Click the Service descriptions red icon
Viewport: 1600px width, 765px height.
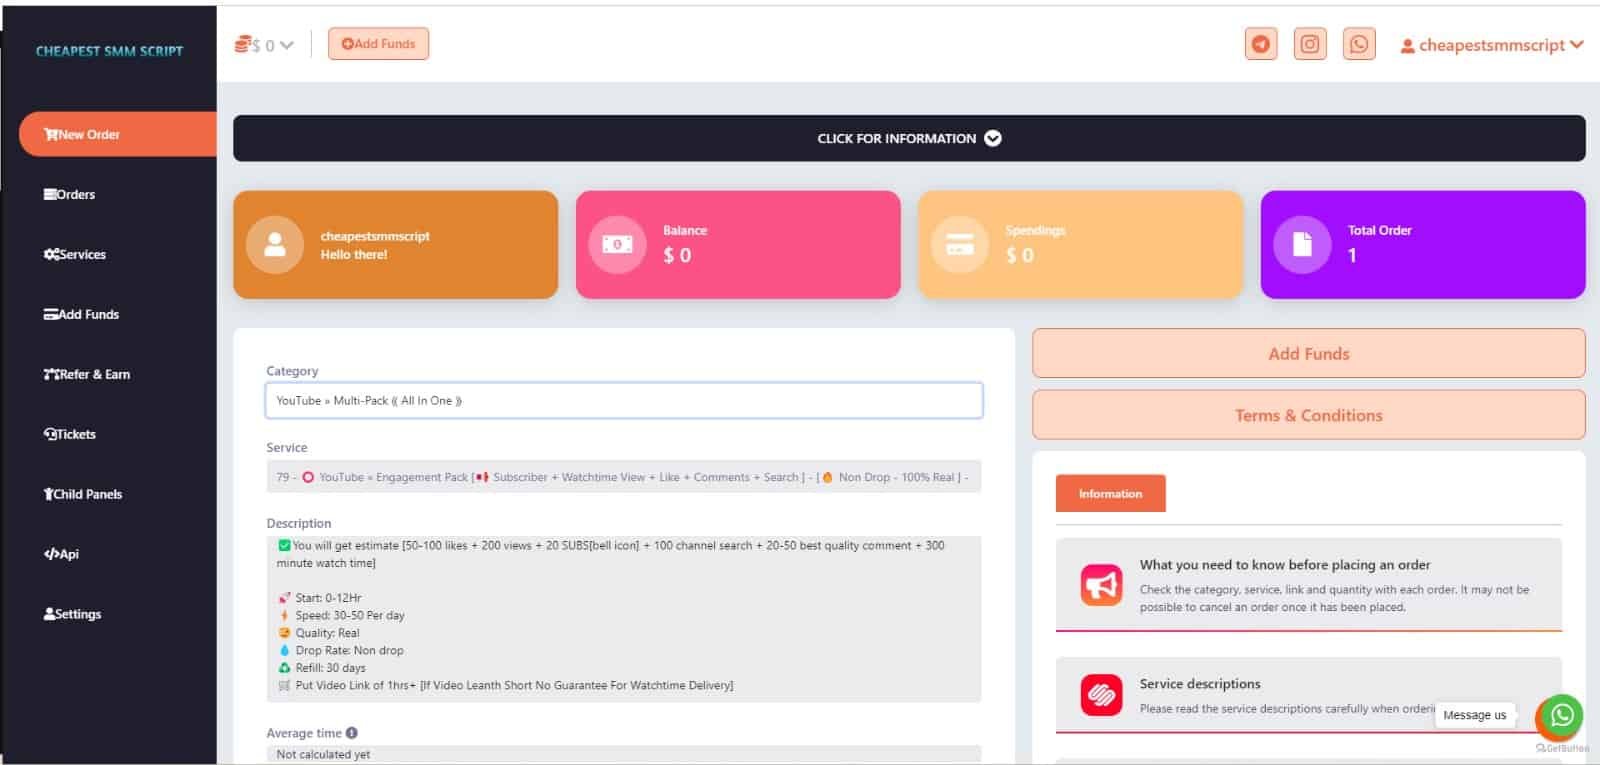tap(1101, 694)
